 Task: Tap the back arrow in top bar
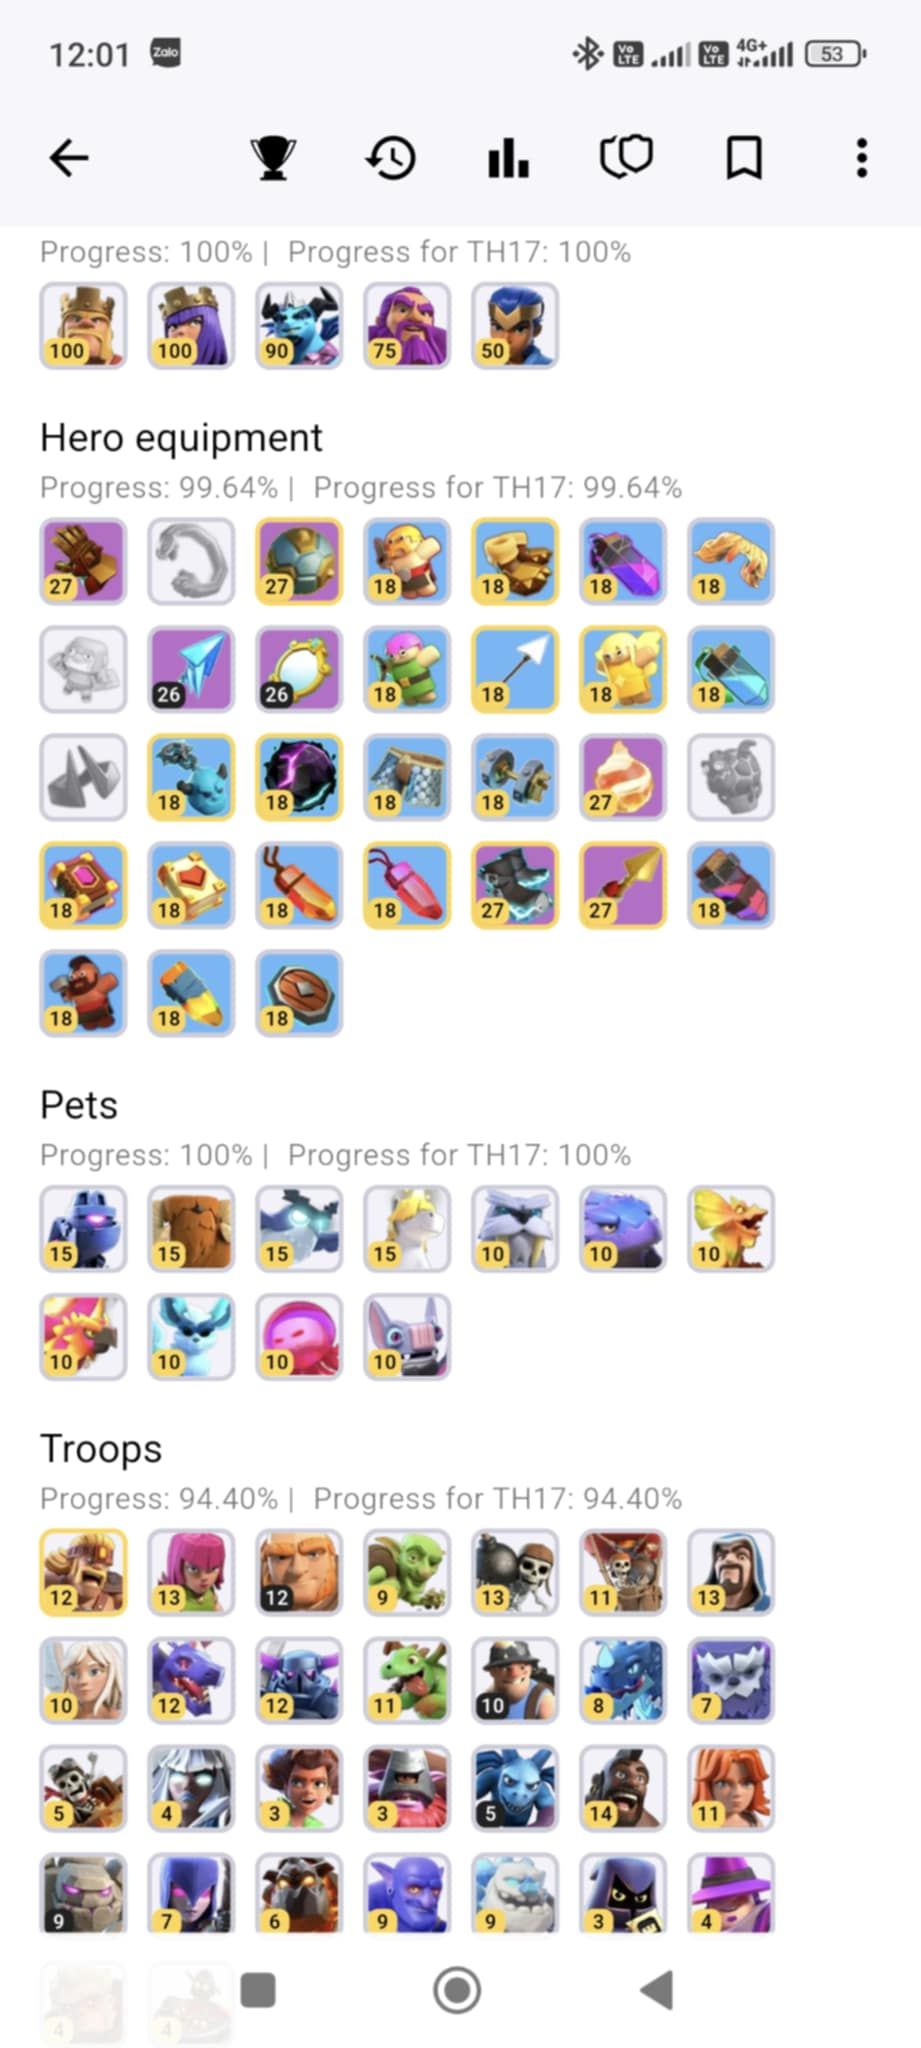tap(69, 158)
